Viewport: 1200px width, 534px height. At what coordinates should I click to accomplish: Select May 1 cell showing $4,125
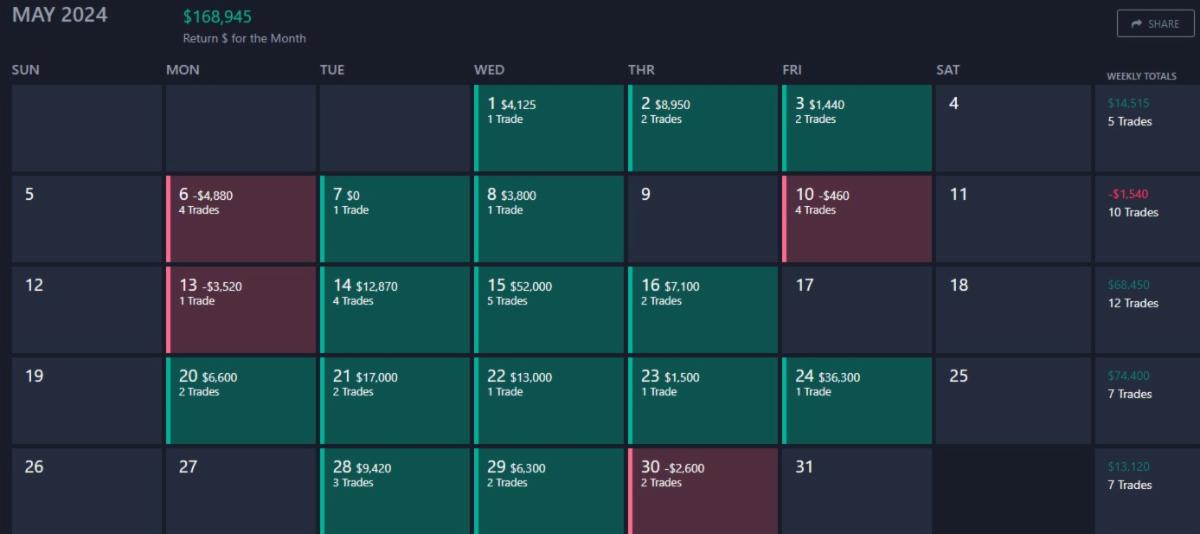(549, 127)
